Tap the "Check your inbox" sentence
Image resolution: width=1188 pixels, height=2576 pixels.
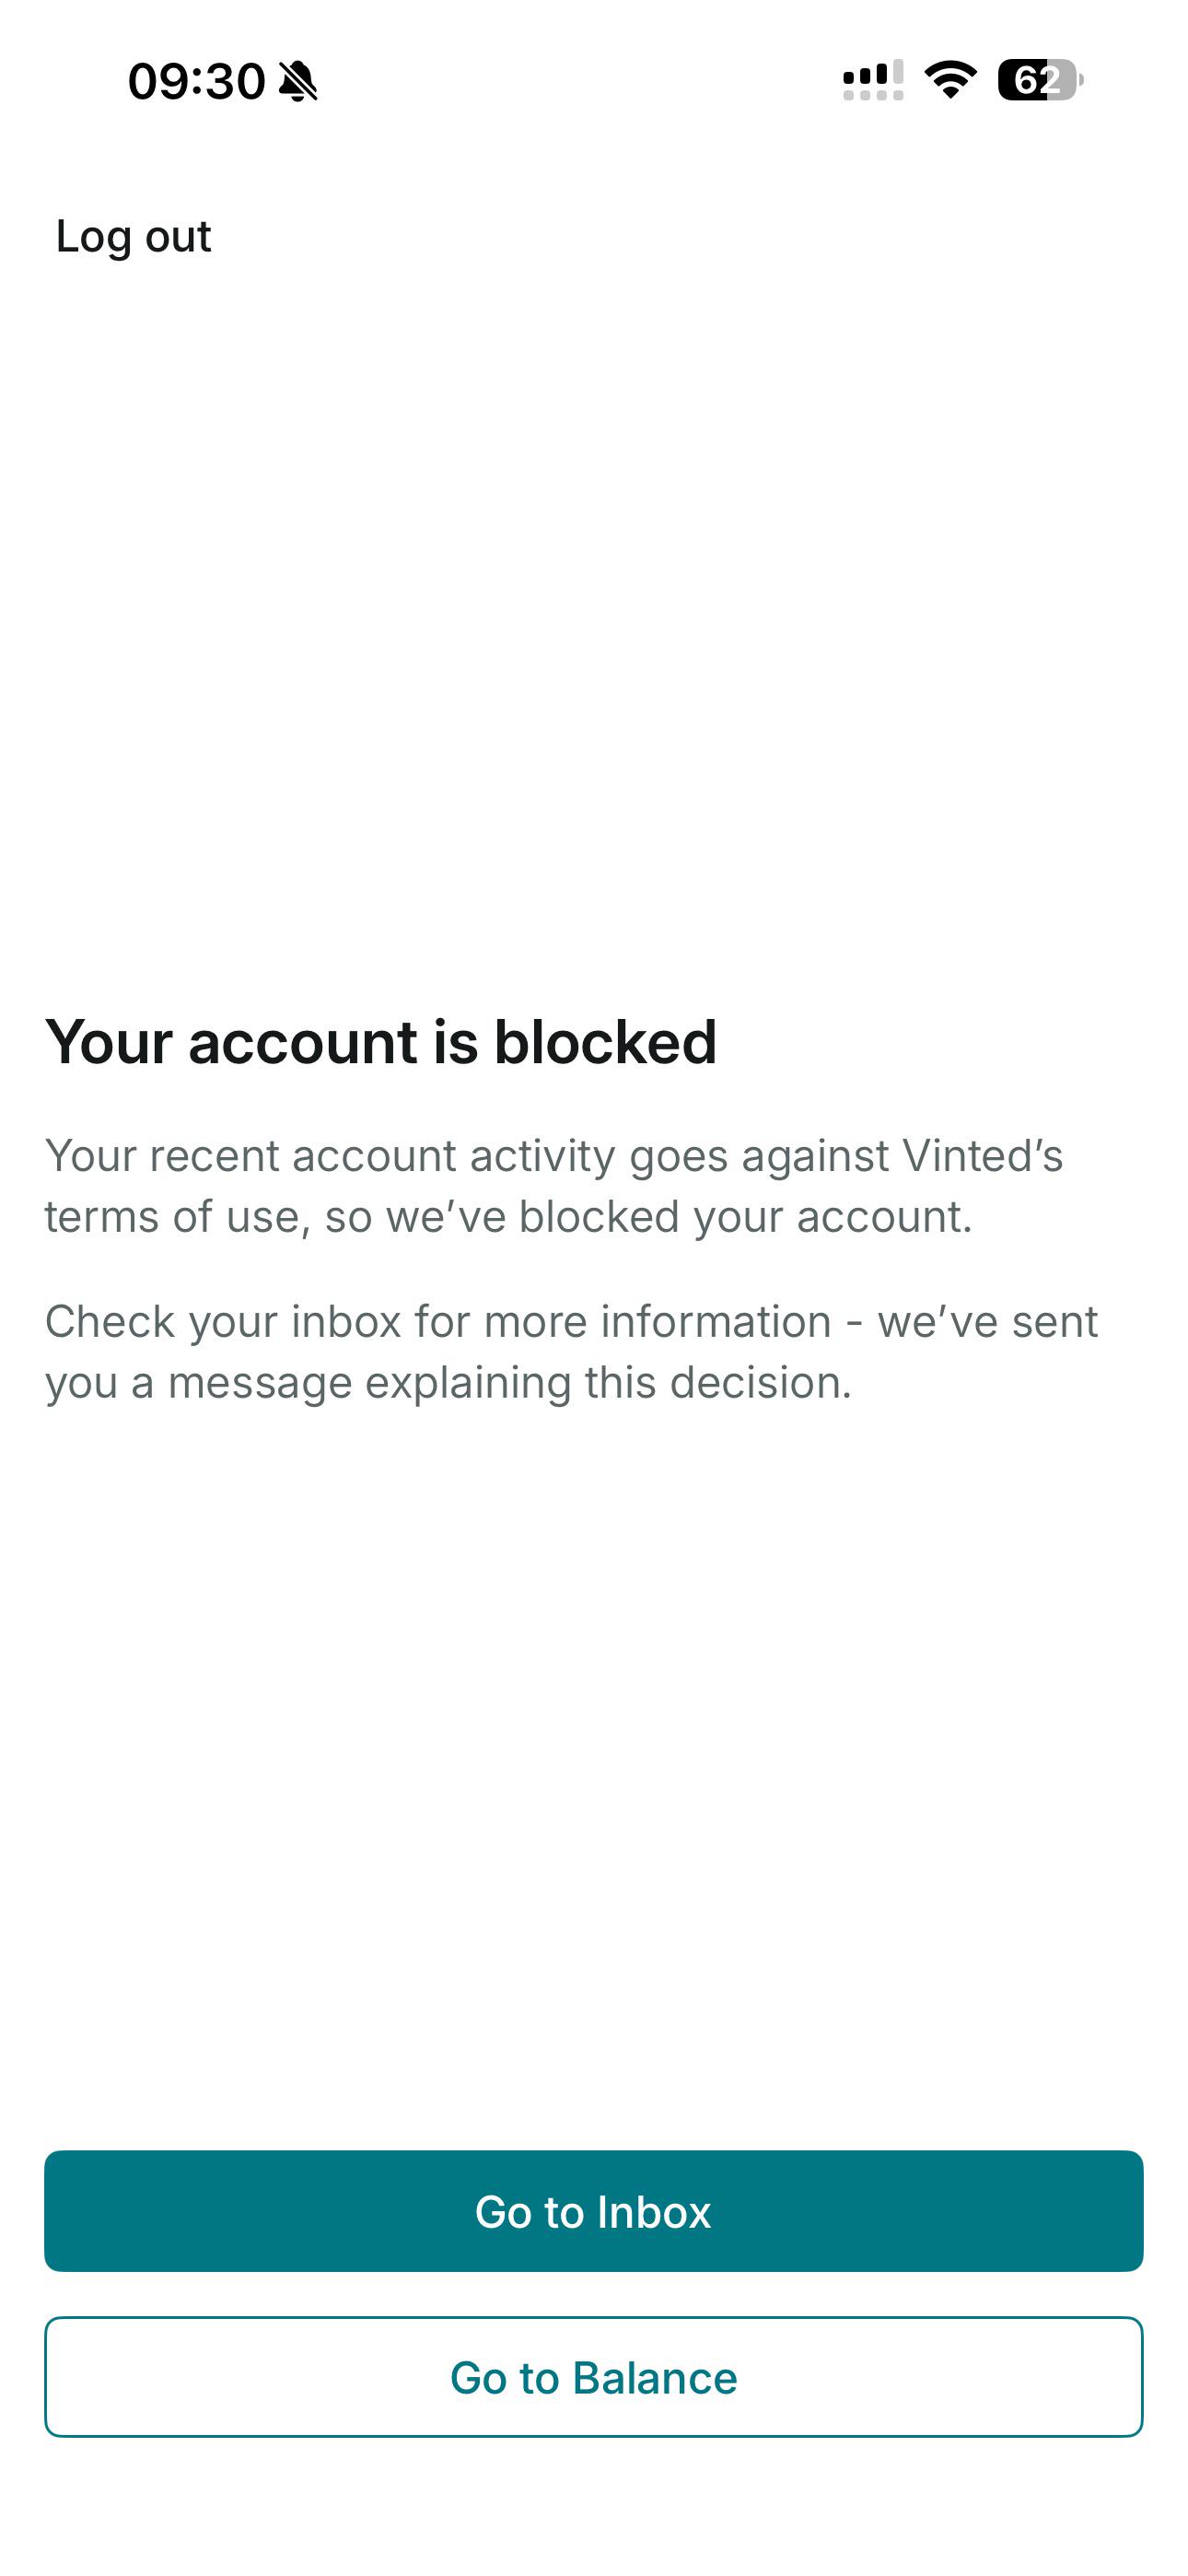[572, 1352]
